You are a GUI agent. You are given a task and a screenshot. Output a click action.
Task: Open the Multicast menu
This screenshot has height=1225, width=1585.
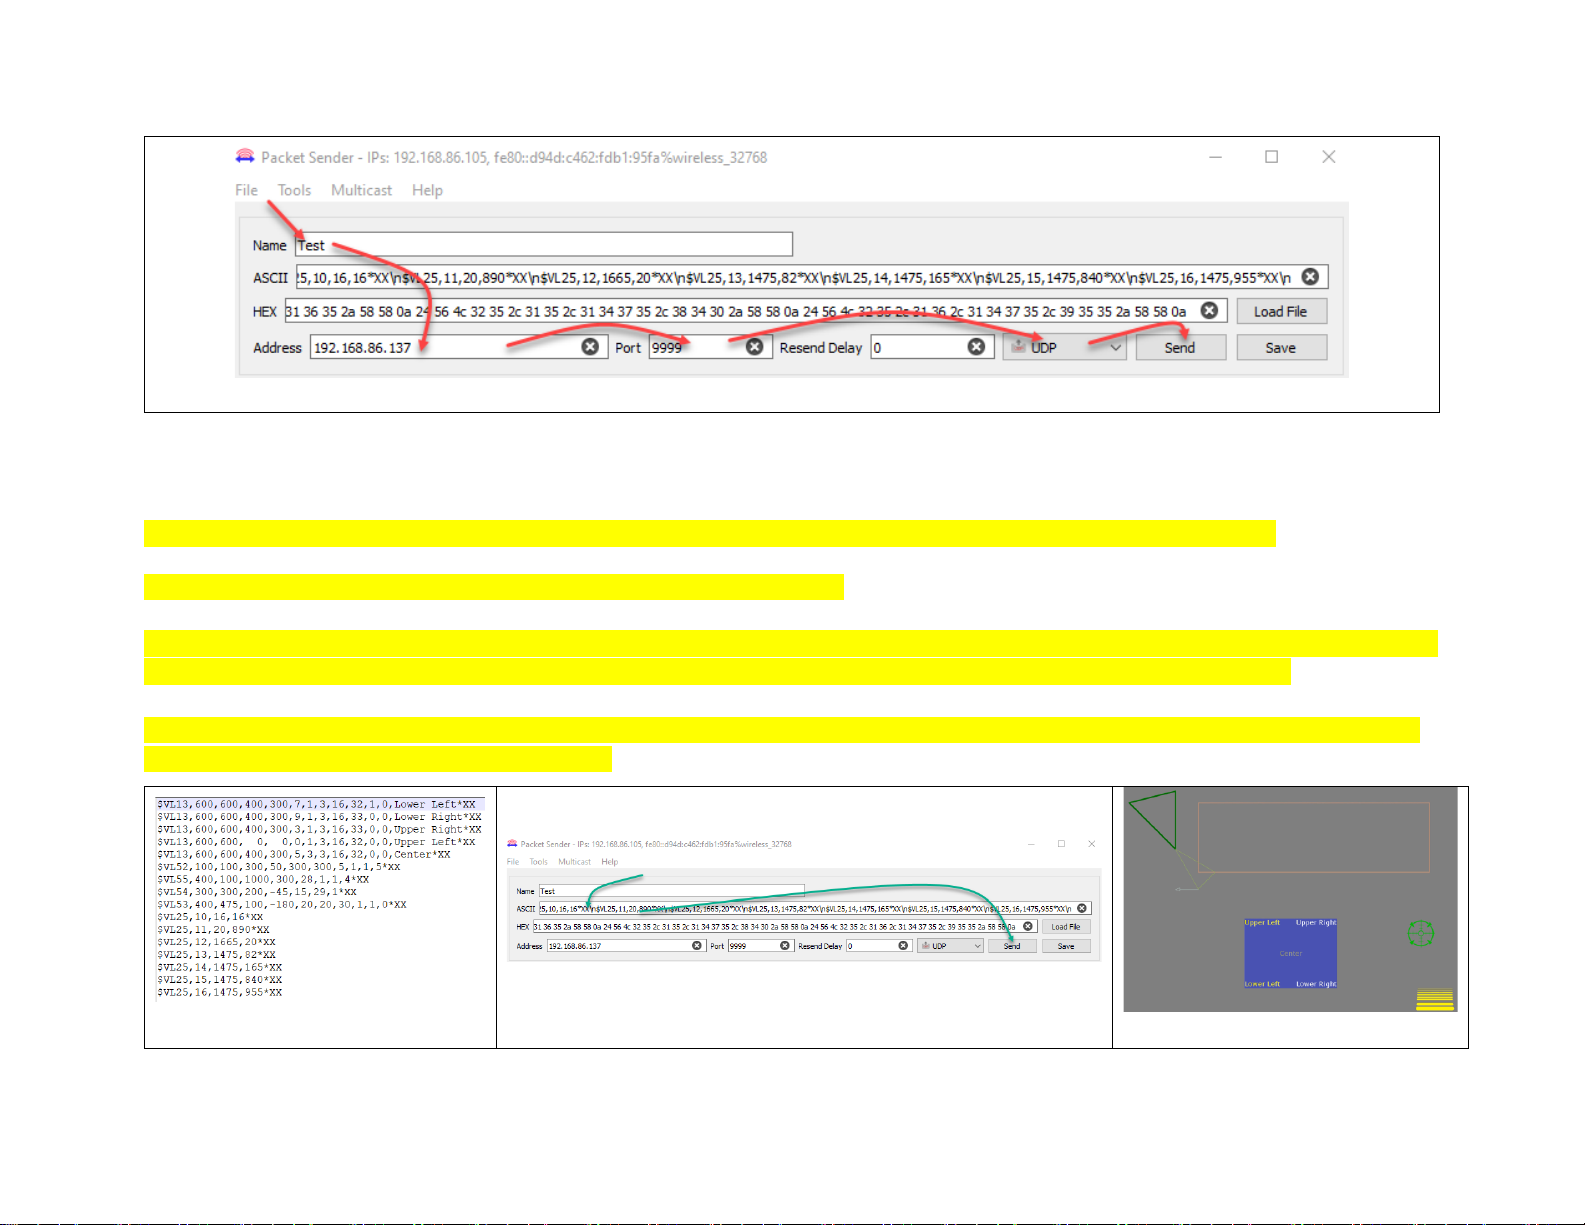click(361, 190)
